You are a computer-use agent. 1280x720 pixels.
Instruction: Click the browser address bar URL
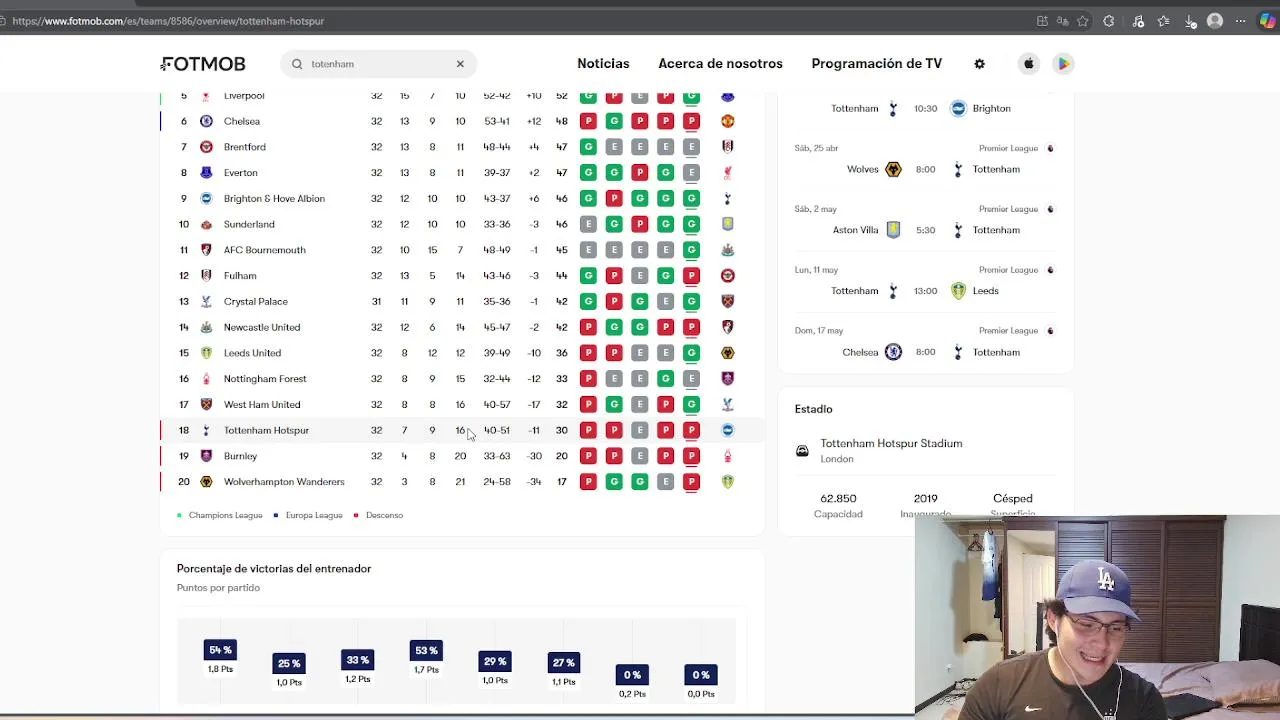168,21
